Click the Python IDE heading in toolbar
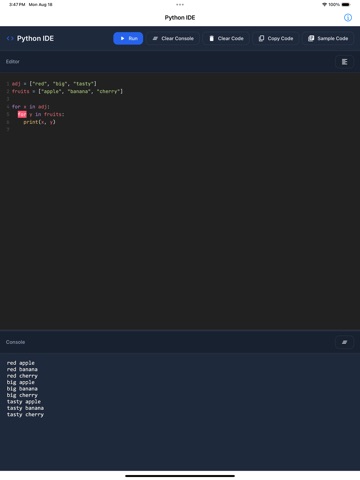 point(35,38)
